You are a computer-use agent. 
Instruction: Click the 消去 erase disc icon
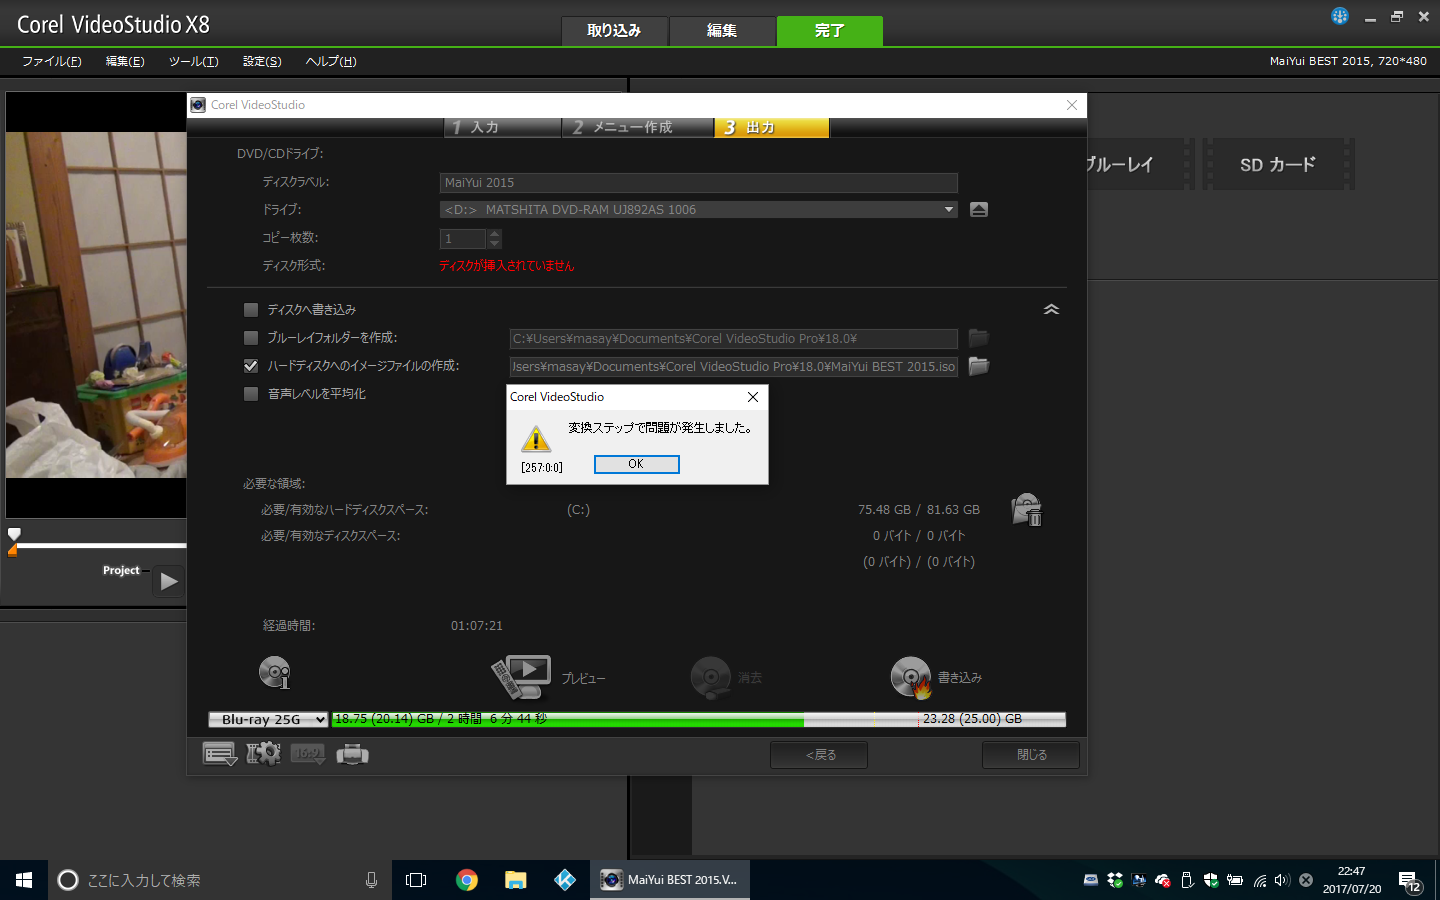tap(711, 677)
